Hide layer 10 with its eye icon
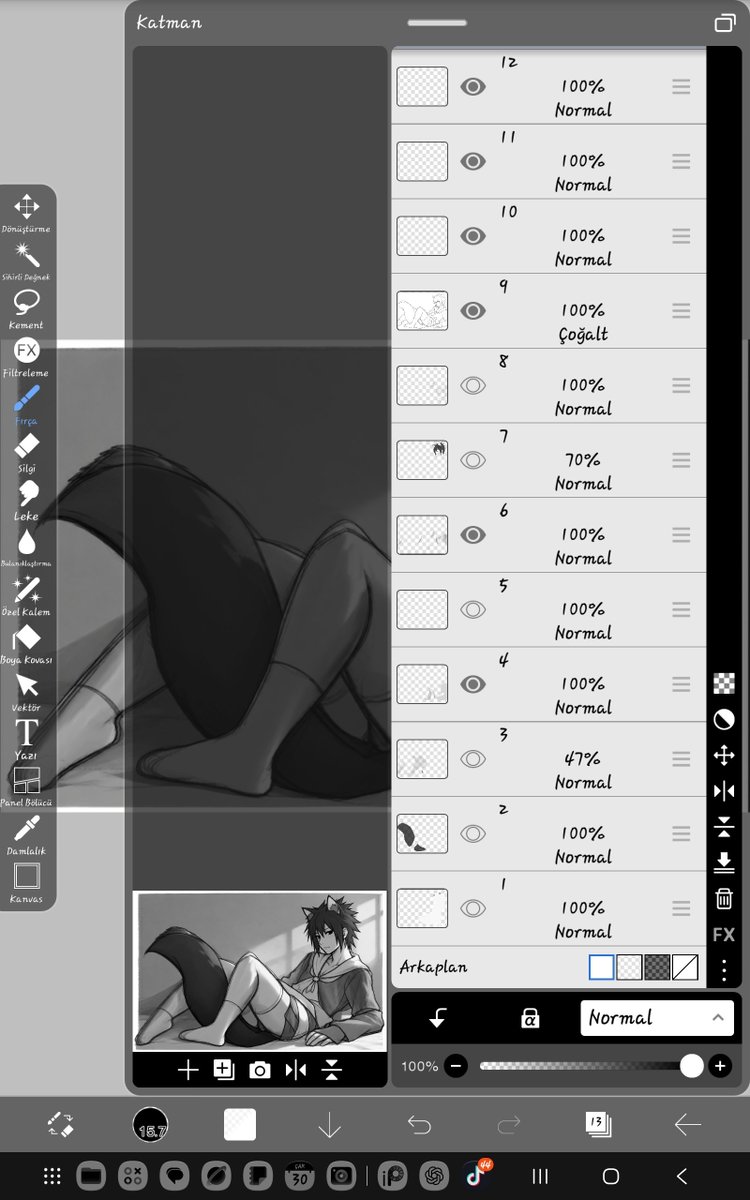 [x=473, y=236]
